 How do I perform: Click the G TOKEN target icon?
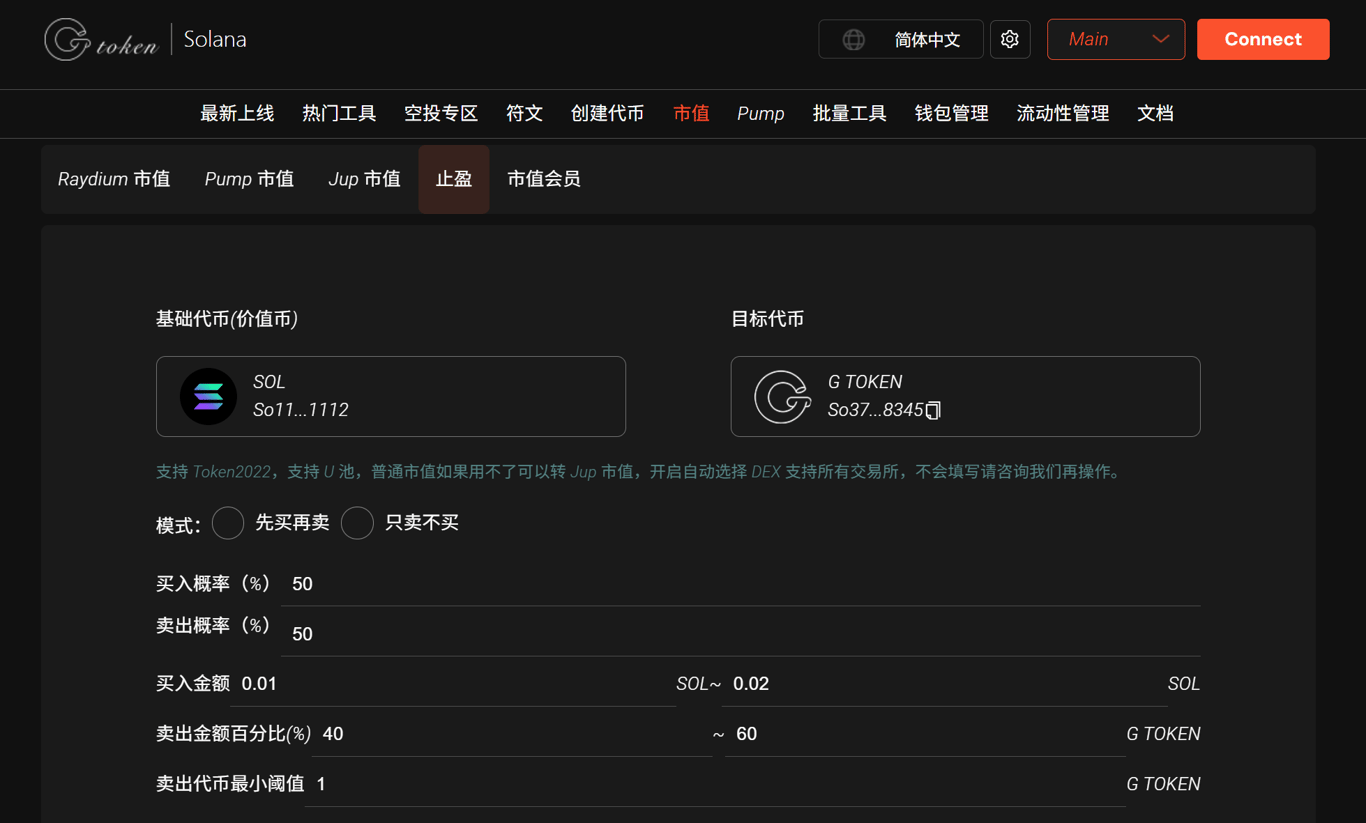tap(782, 396)
